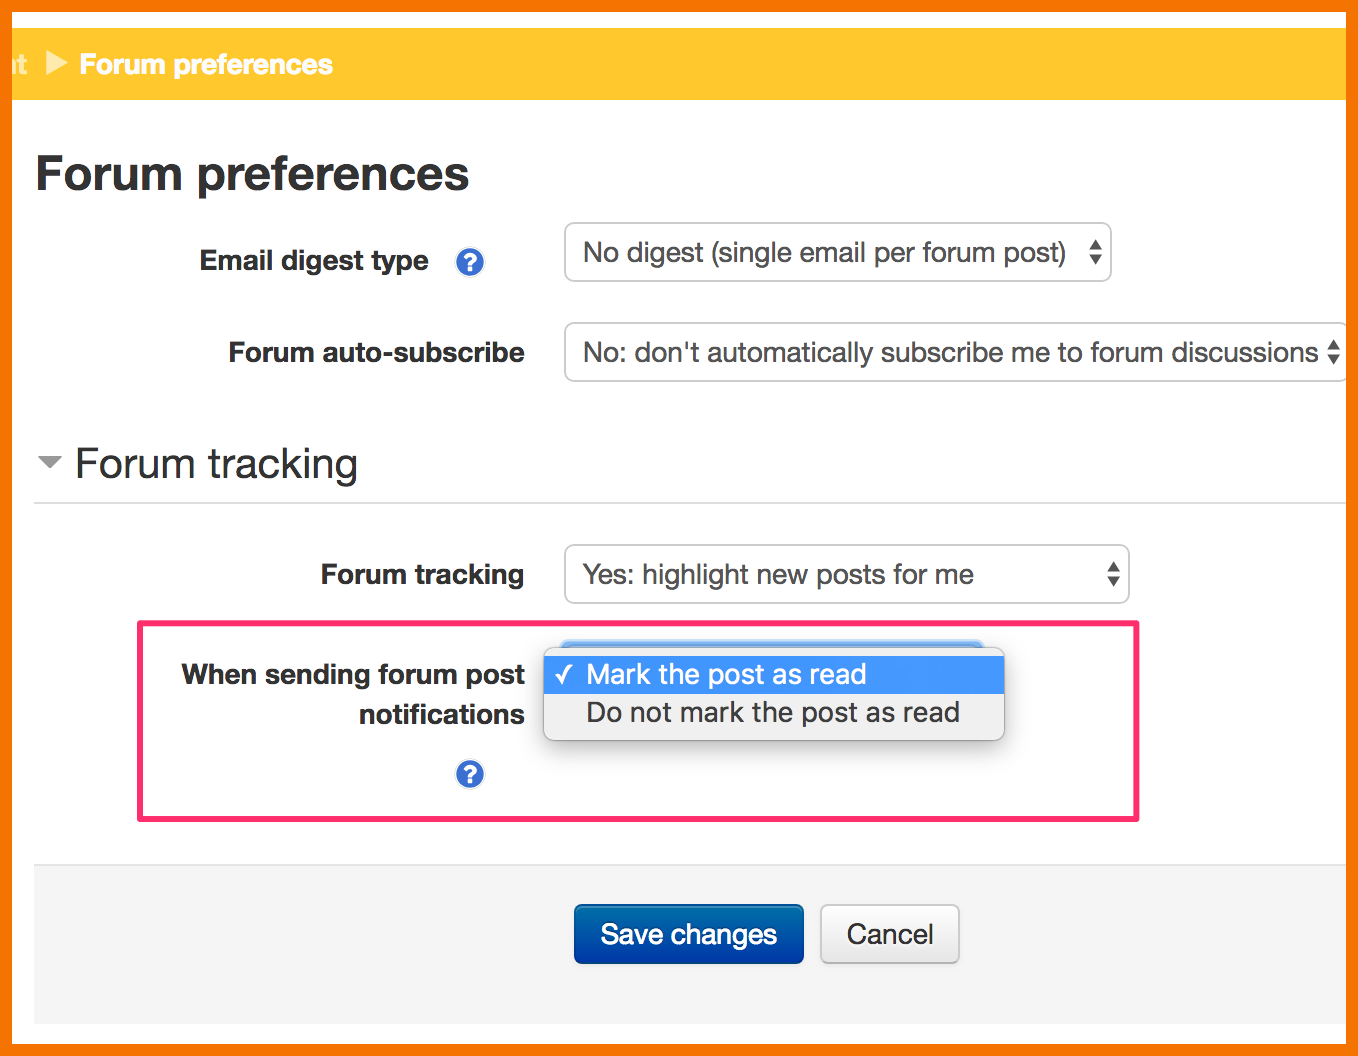
Task: Click the up-down arrows on the Email digest dropdown
Action: tap(1095, 252)
